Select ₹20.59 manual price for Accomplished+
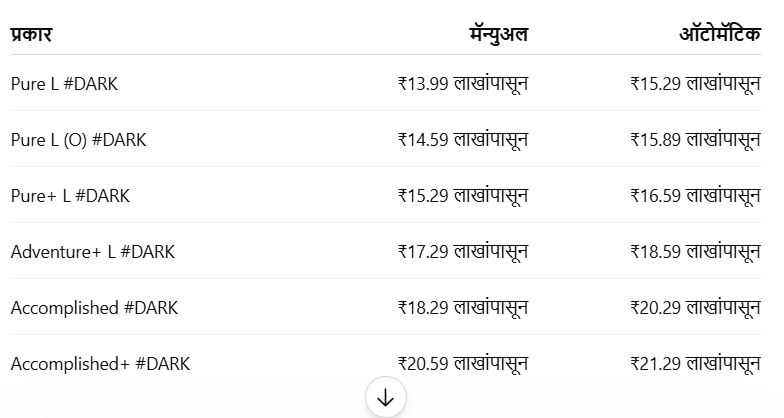Screen dimensions: 784x418 [463, 364]
